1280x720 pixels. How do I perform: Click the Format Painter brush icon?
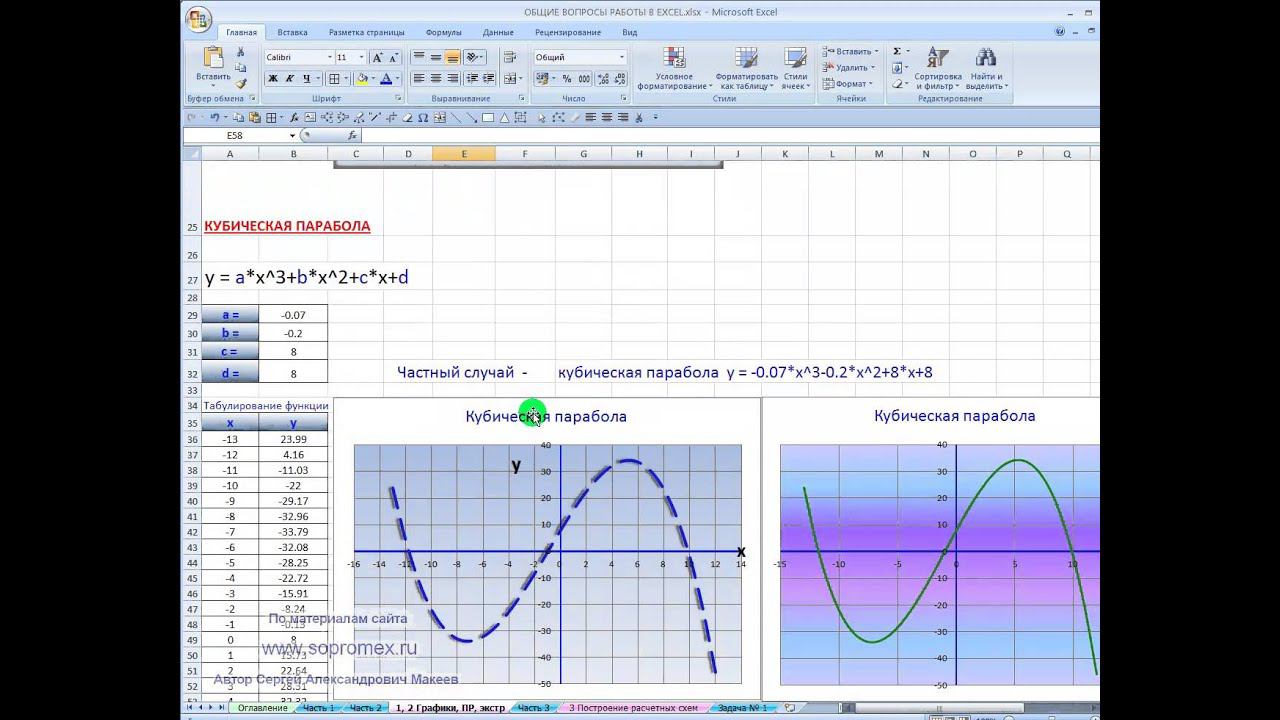(241, 84)
